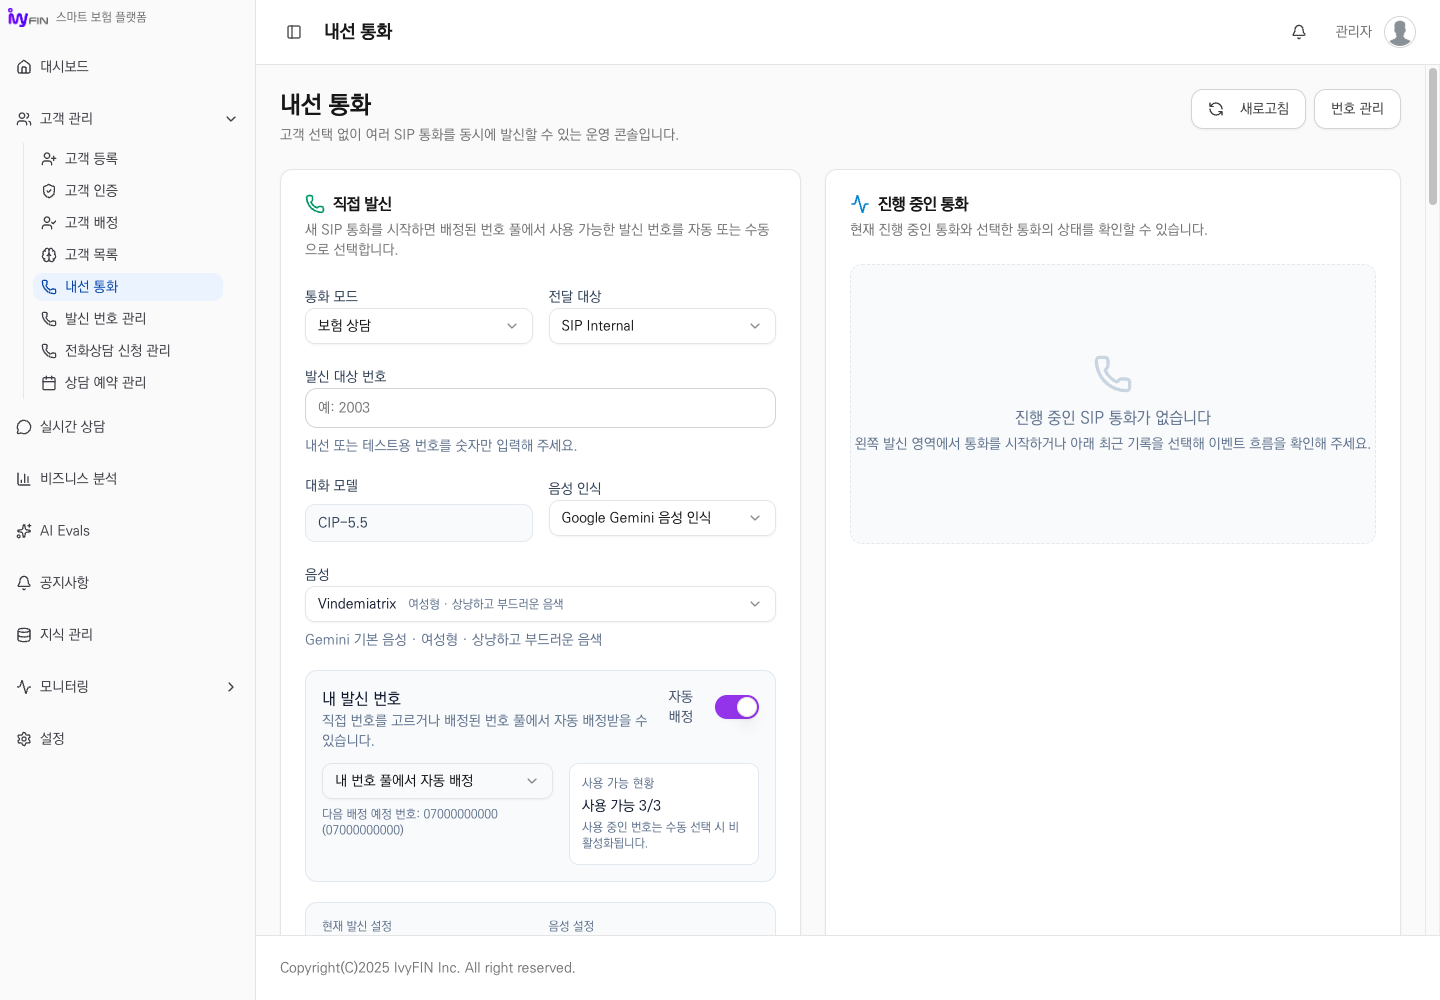Open 설정 menu item
The height and width of the screenshot is (1000, 1440).
[128, 739]
